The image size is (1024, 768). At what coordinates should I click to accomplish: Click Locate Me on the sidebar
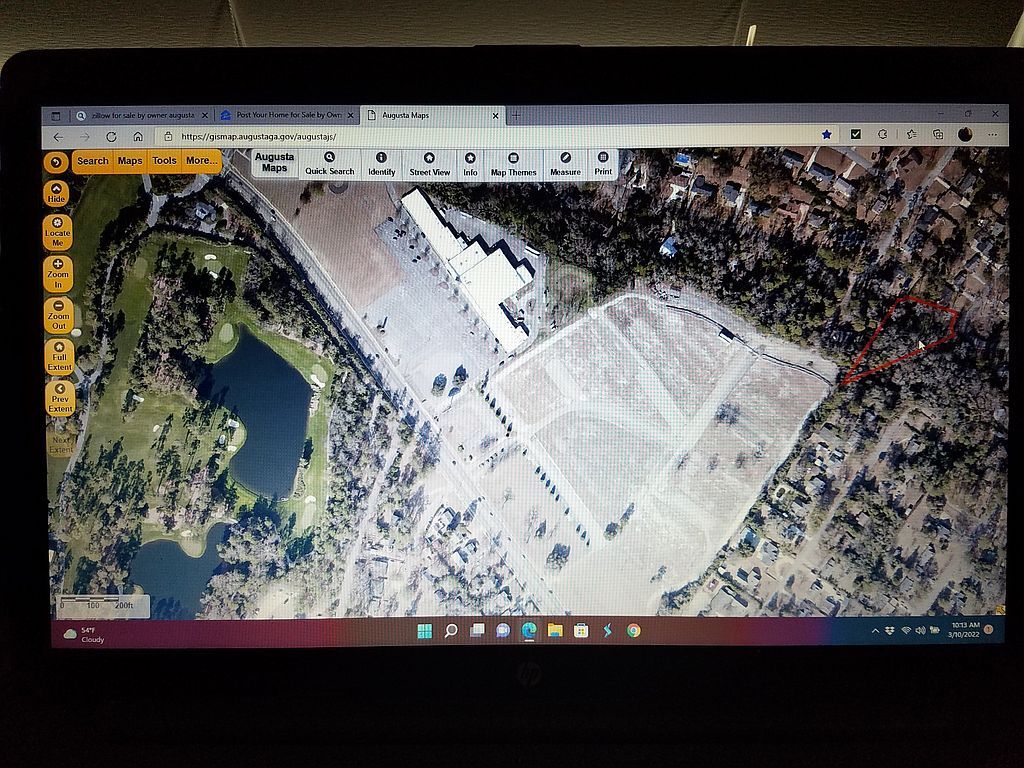click(x=58, y=232)
